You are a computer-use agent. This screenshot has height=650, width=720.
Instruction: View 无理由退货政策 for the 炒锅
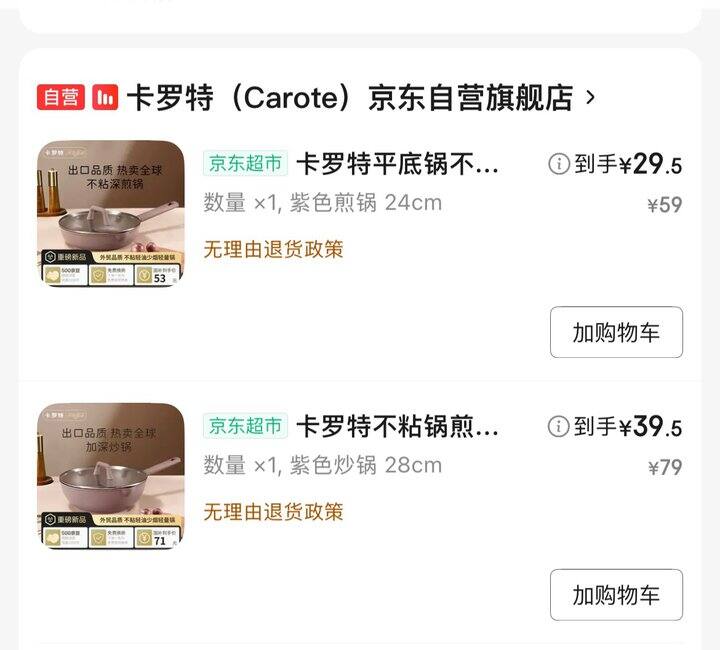(274, 512)
